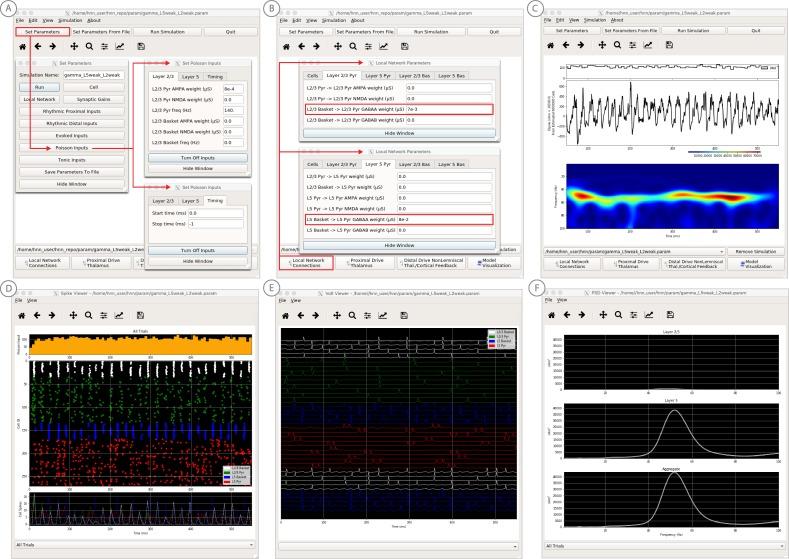The image size is (789, 559).
Task: Click Save Parameters To File button
Action: coord(72,172)
